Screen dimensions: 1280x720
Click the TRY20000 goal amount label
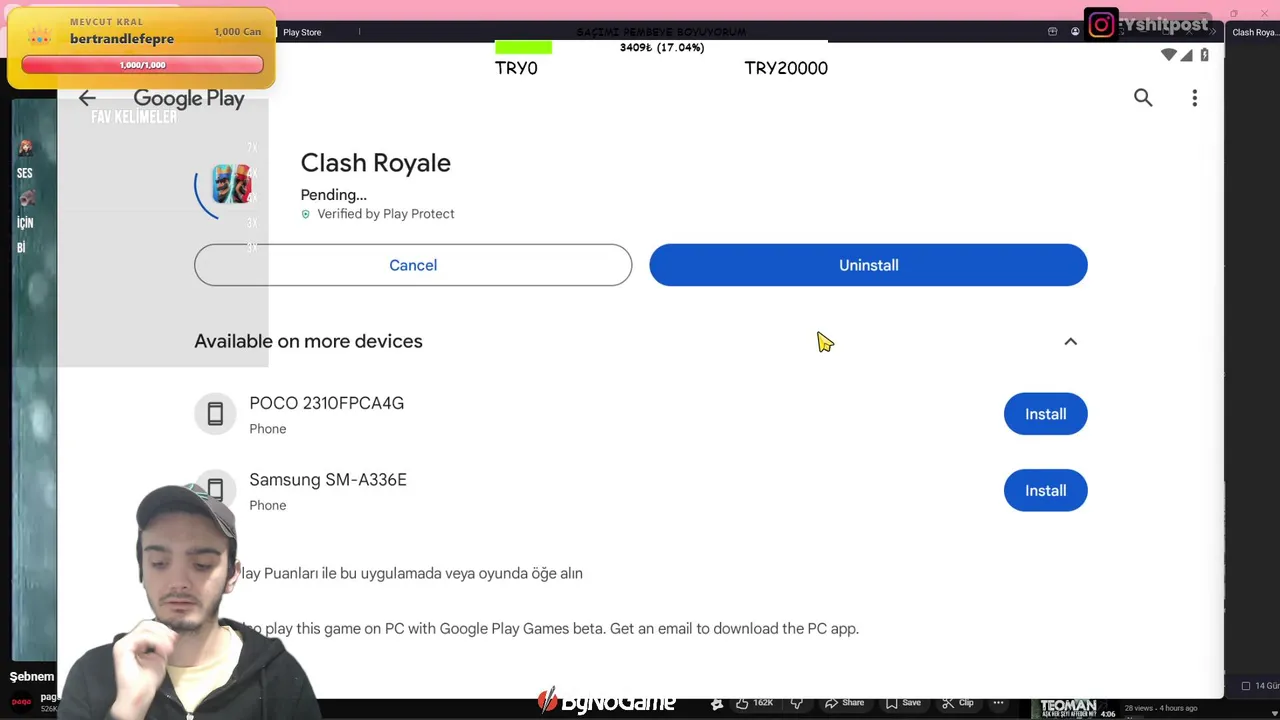pos(786,68)
